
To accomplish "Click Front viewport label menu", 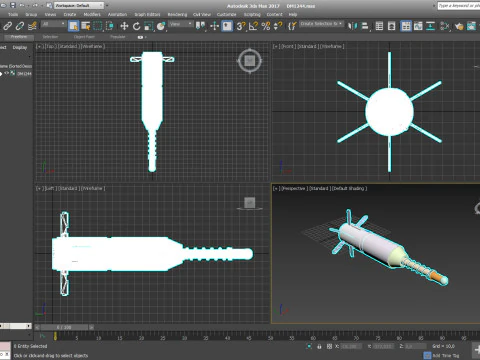I will 288,46.
